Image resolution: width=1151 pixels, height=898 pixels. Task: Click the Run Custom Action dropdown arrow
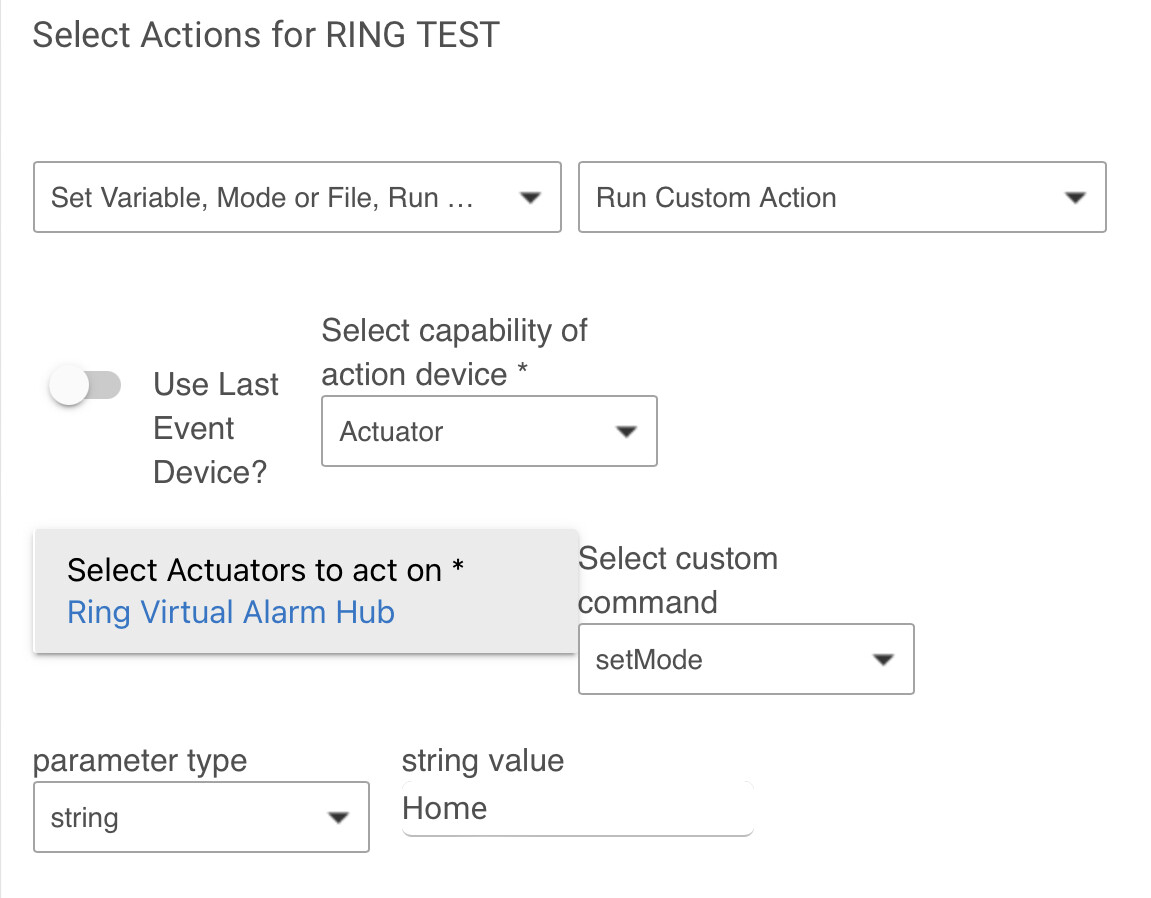(1075, 198)
